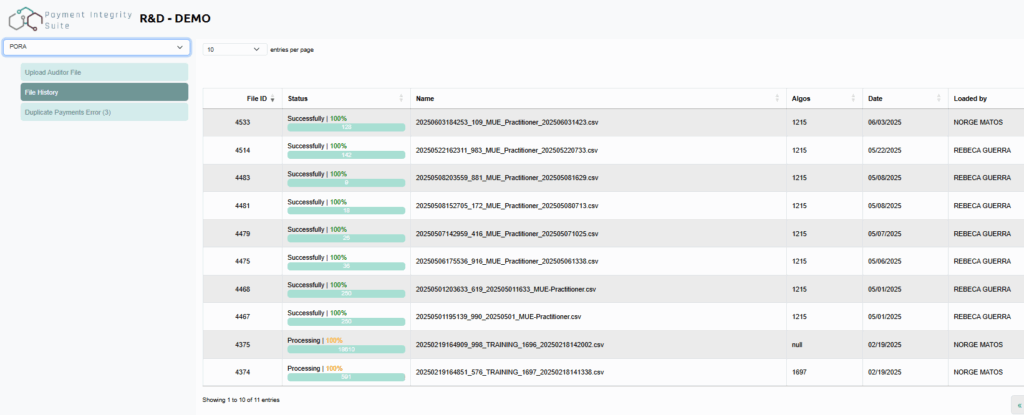Open Upload Auditor File menu item
The image size is (1024, 415).
point(104,72)
